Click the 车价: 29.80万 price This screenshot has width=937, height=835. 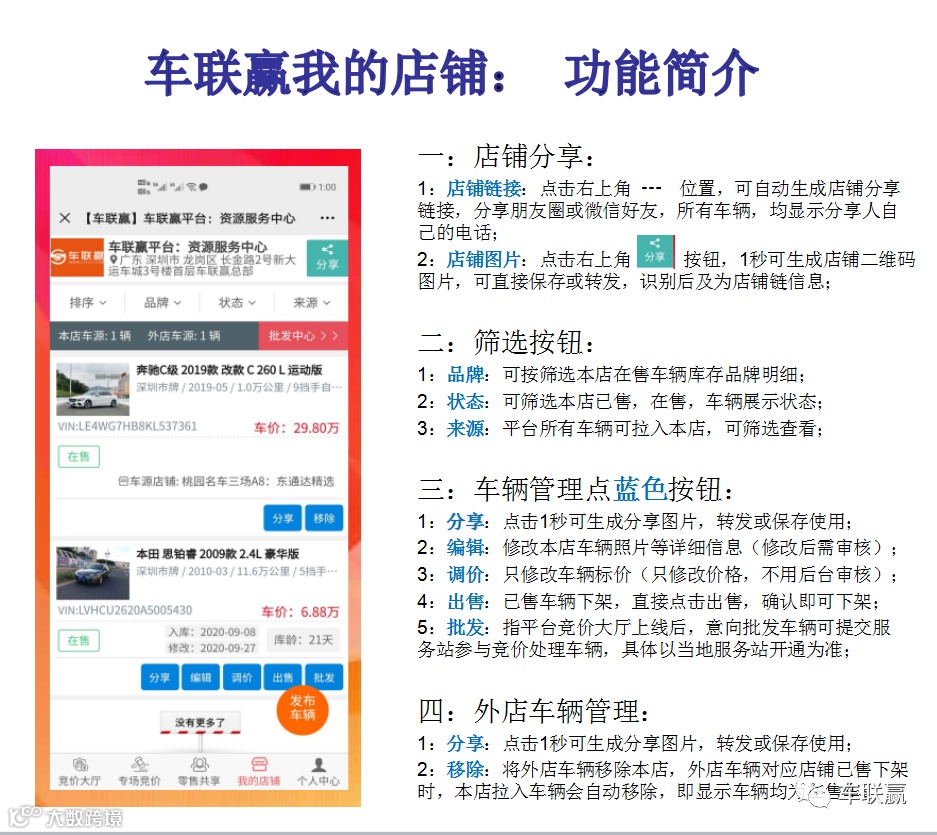point(296,428)
